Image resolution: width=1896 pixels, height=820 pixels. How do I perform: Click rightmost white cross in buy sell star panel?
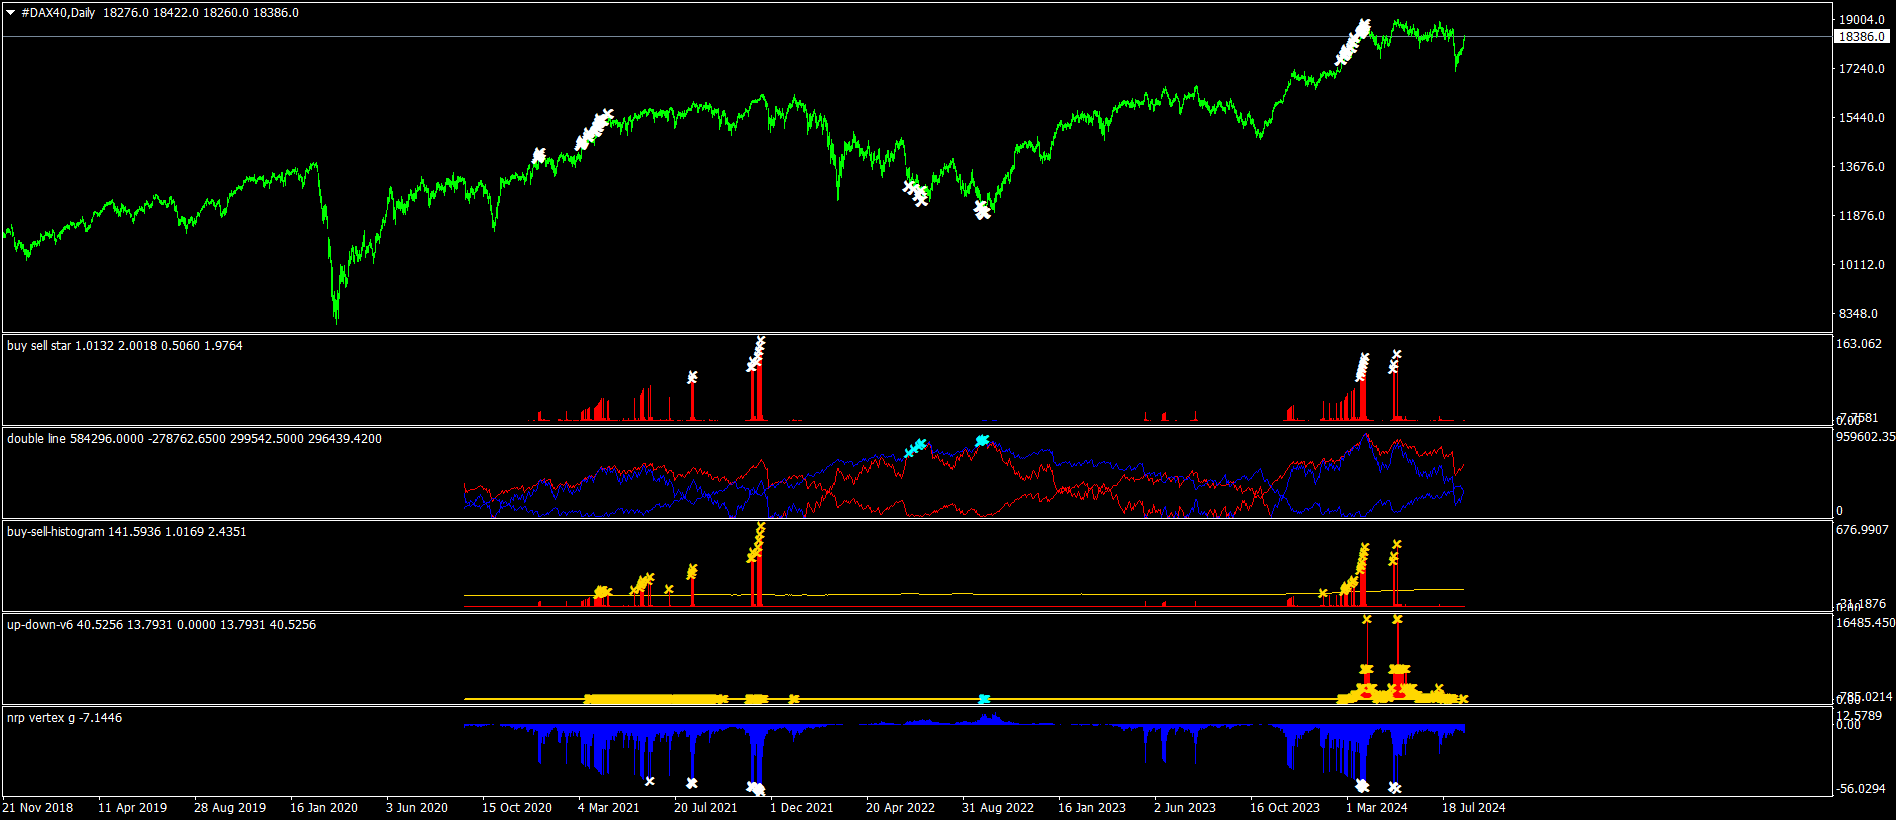coord(1397,355)
